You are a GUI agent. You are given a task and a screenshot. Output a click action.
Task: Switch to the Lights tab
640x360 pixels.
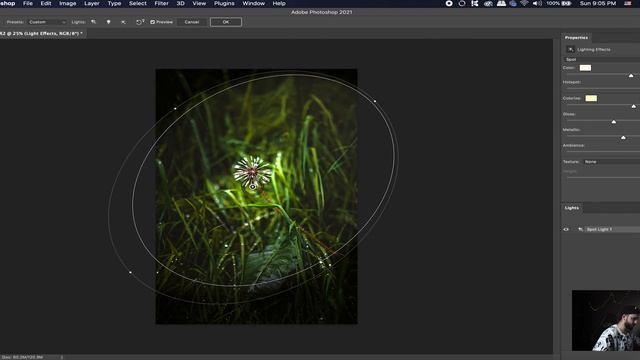coord(572,208)
